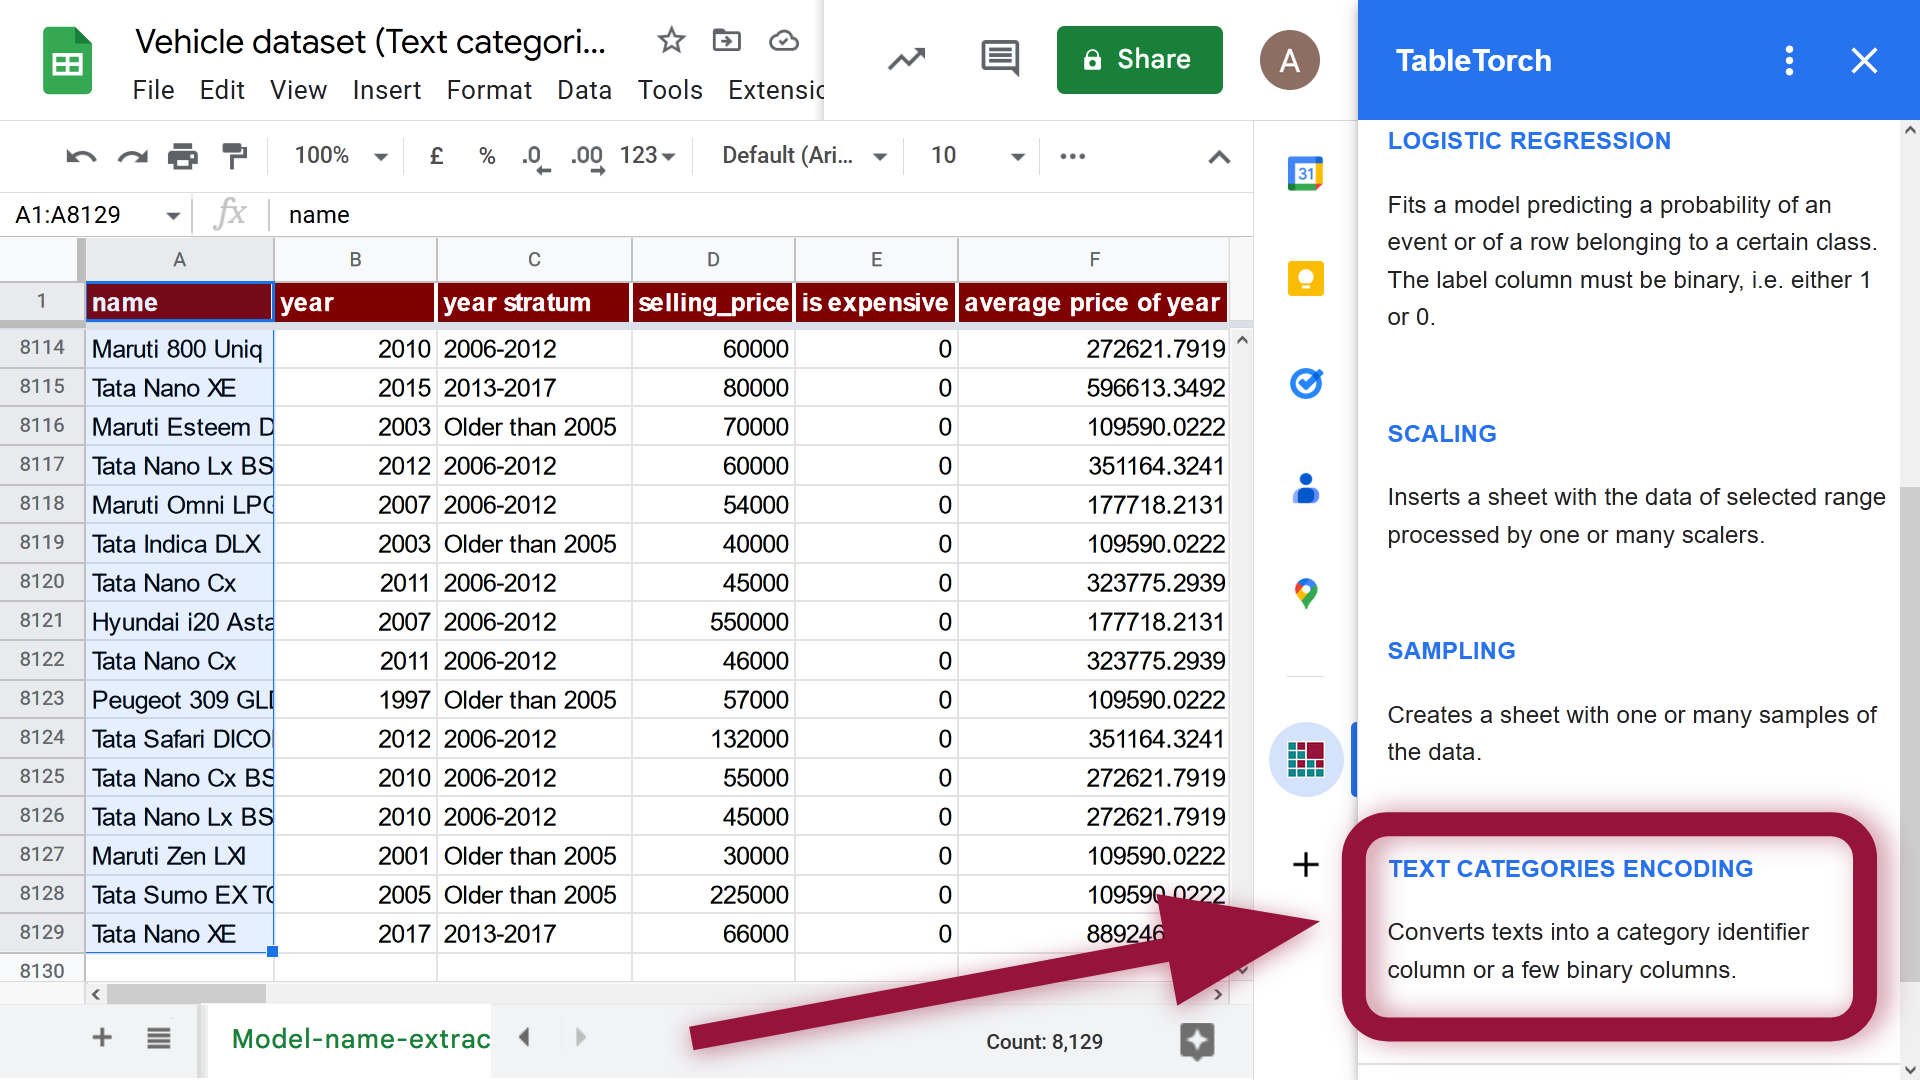Open Google Calendar side panel
The width and height of the screenshot is (1920, 1080).
pos(1306,174)
